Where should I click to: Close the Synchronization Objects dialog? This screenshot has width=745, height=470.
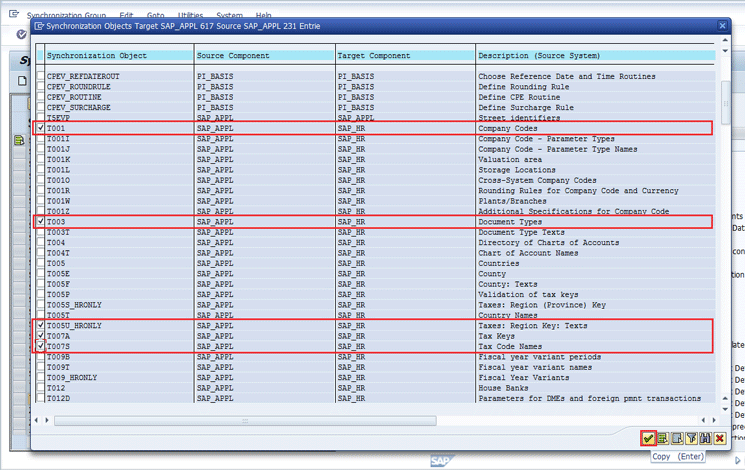coord(722,26)
